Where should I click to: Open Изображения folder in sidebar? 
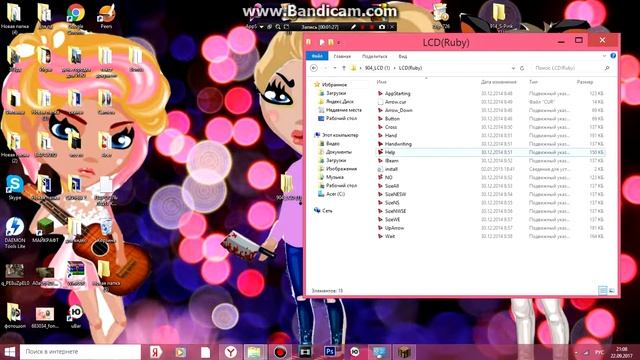[341, 169]
